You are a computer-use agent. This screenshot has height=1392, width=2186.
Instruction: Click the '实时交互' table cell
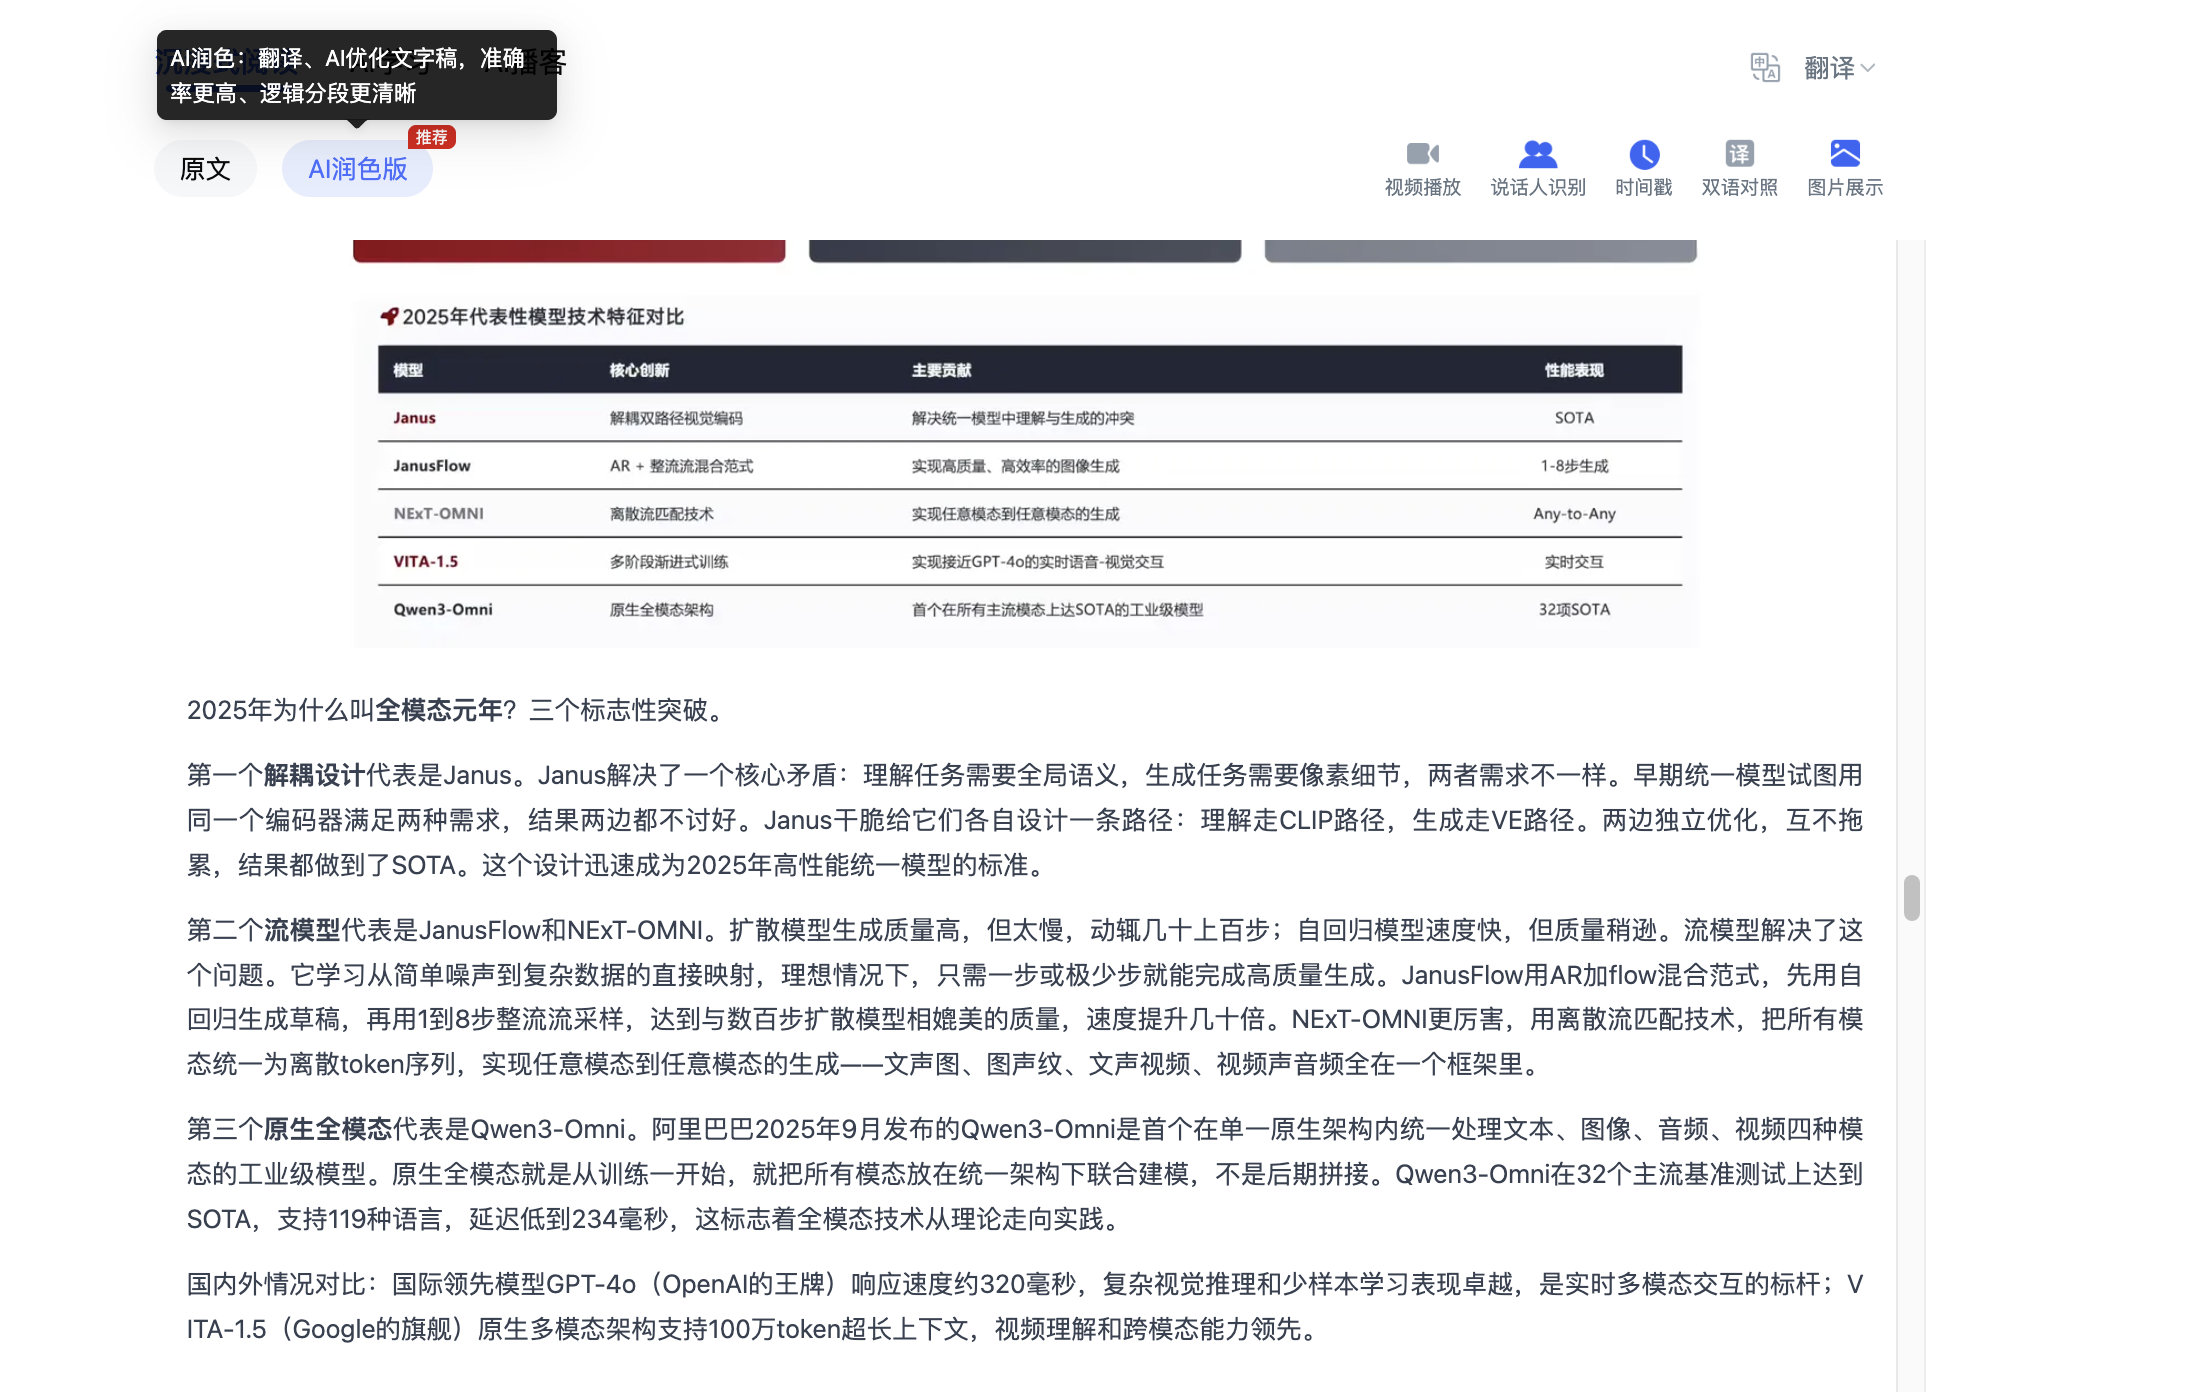(x=1574, y=562)
